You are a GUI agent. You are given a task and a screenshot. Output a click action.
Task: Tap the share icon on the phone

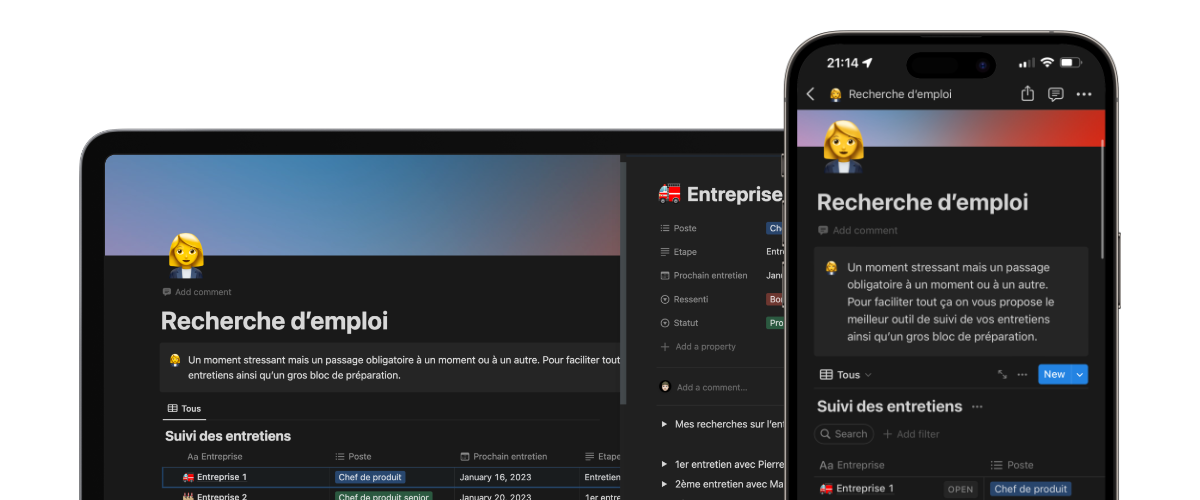pyautogui.click(x=1027, y=93)
